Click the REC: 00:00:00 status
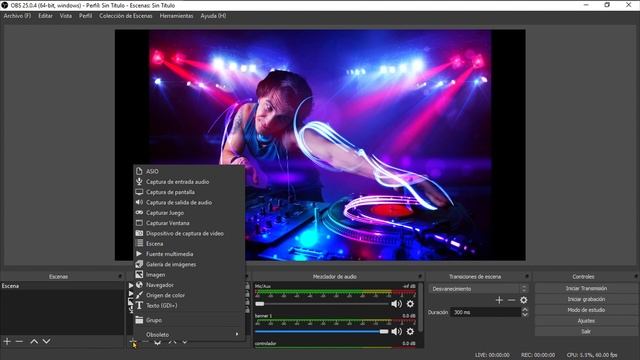This screenshot has width=640, height=360. click(x=538, y=355)
